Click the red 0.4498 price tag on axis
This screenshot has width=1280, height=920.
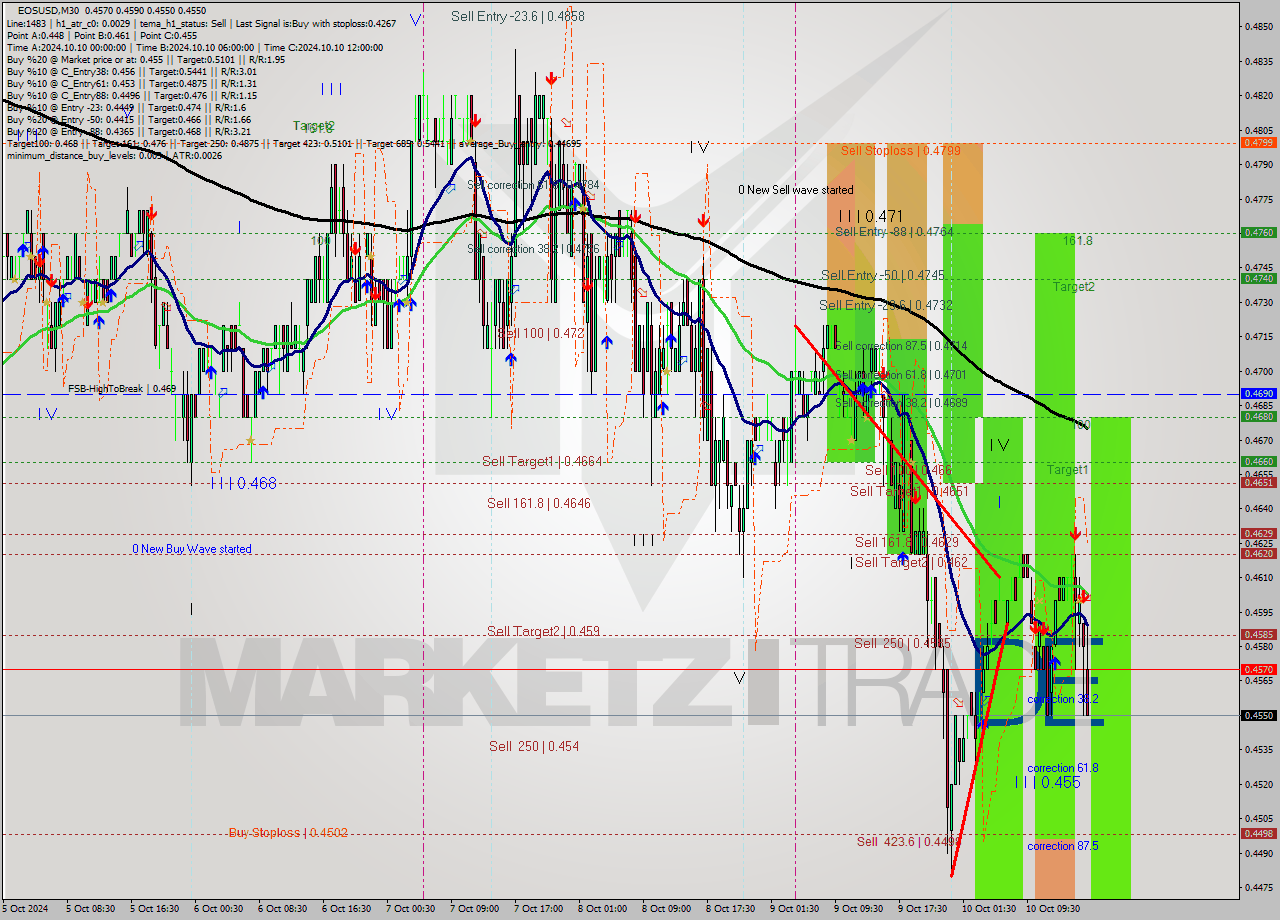(1258, 834)
